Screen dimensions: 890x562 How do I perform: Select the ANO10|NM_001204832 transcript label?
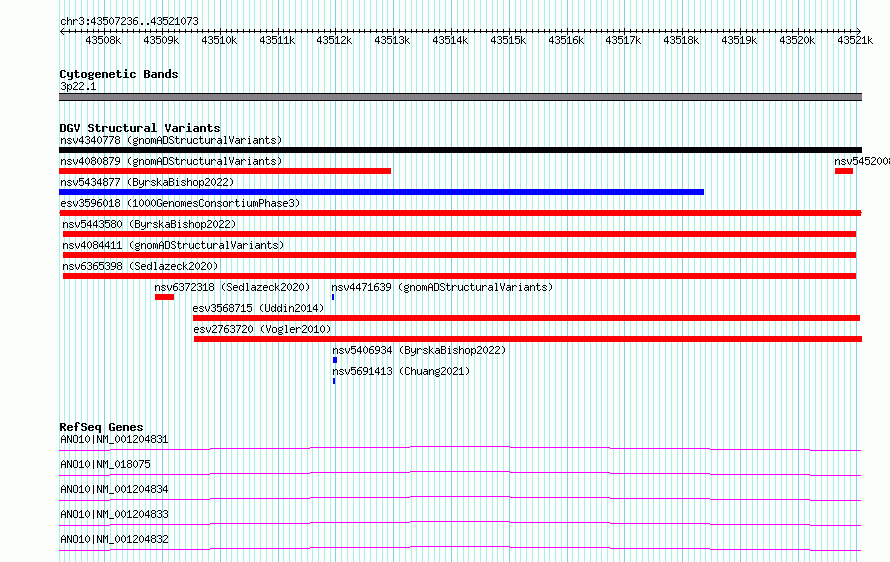click(x=114, y=539)
